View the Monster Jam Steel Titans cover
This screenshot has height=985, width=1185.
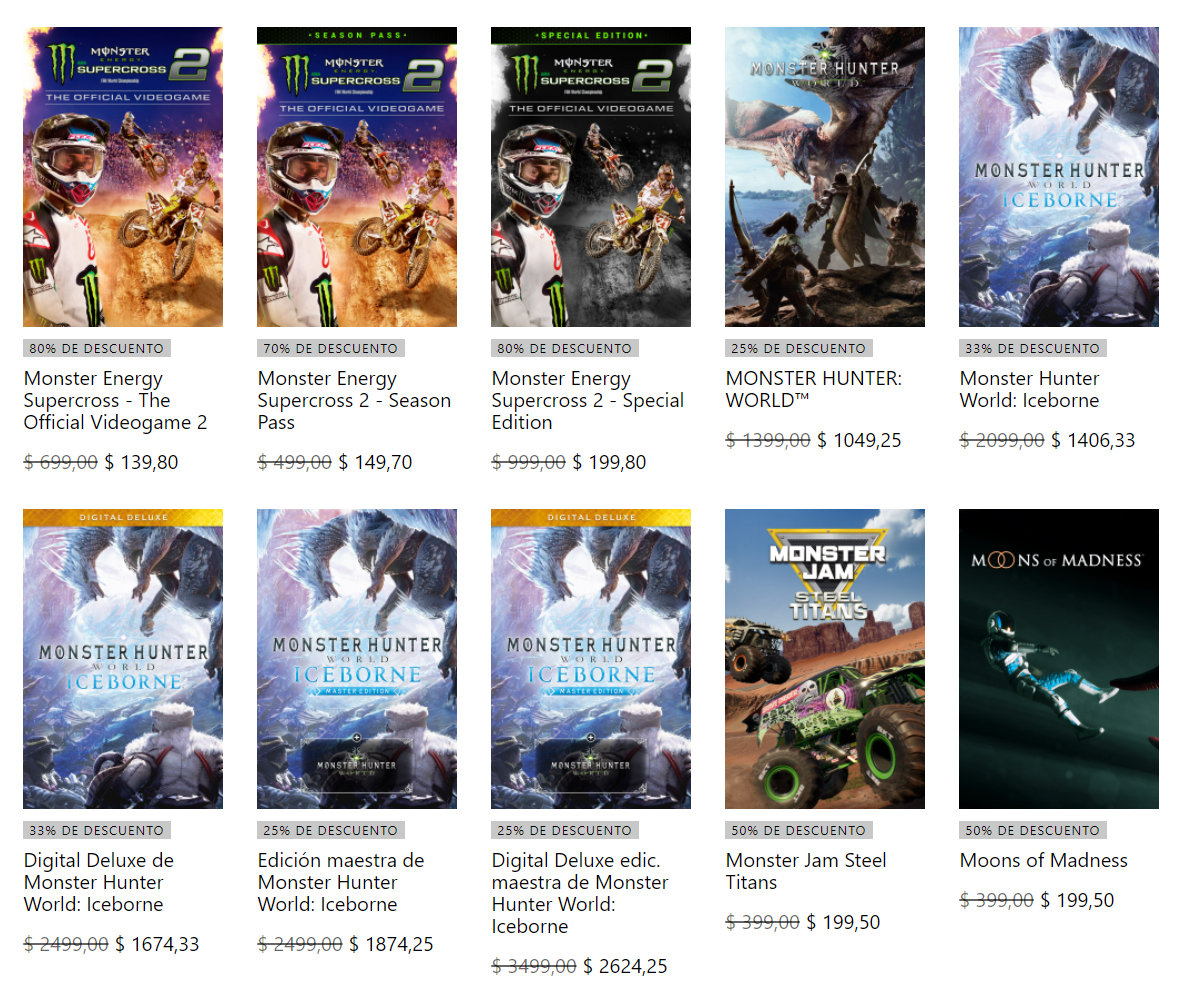825,658
